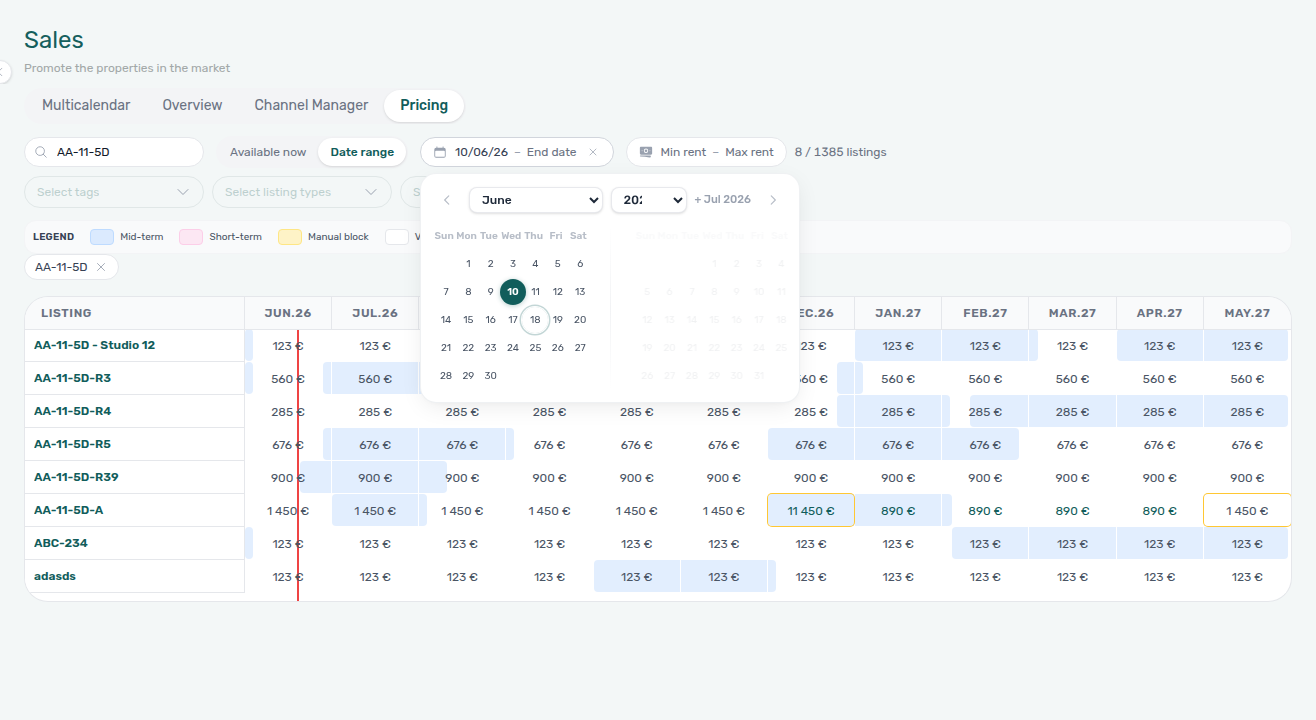
Task: Pick June 1 in calendar
Action: (x=468, y=264)
